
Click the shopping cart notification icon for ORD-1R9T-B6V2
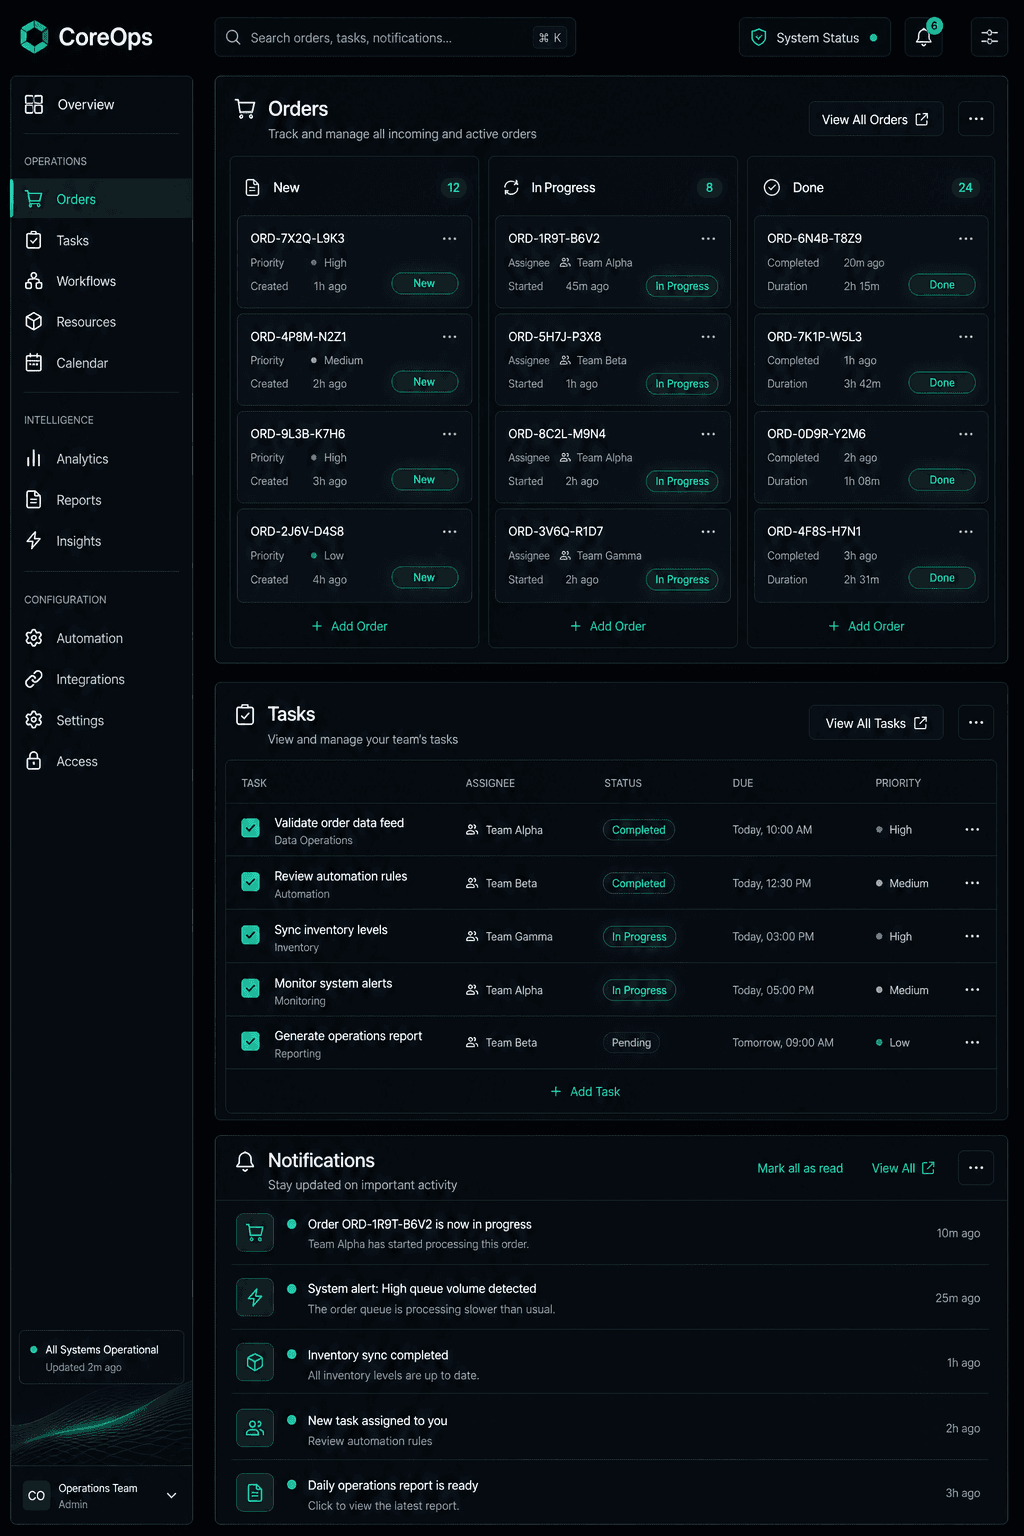(x=255, y=1232)
